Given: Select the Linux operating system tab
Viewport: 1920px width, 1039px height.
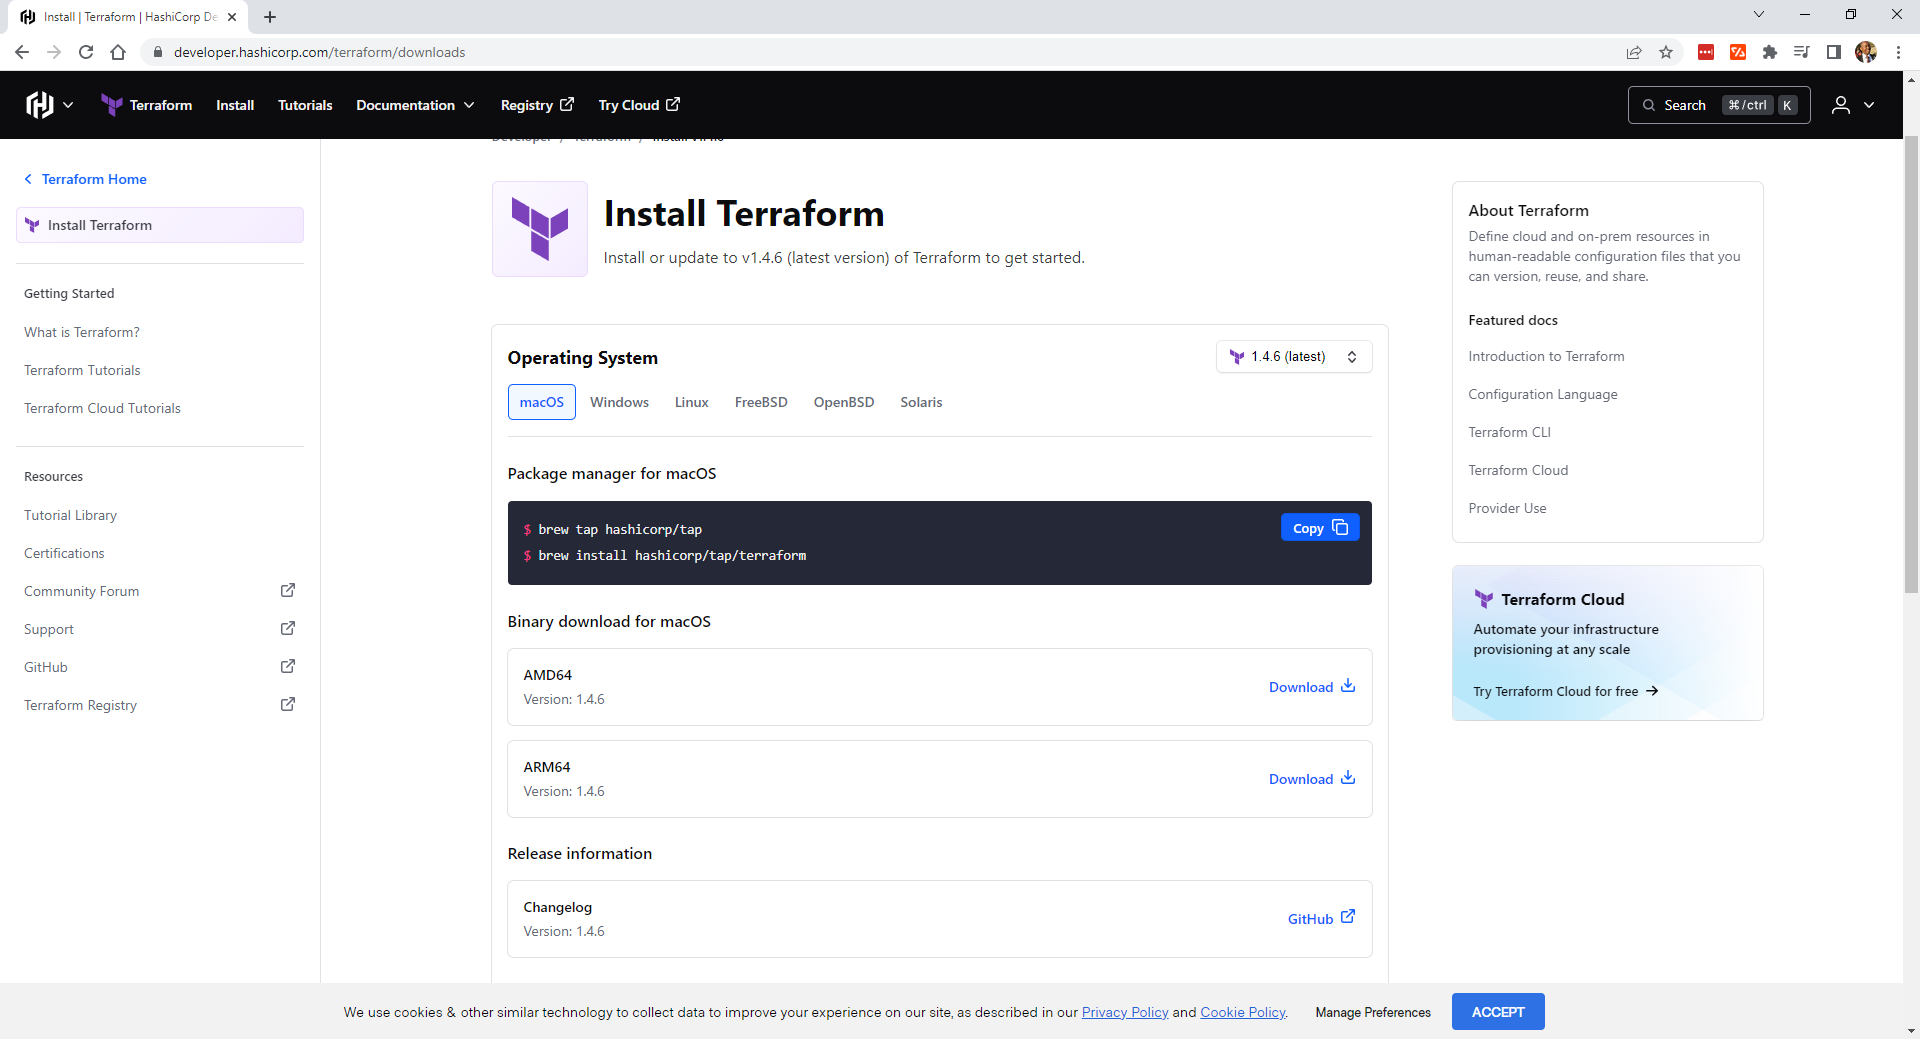Looking at the screenshot, I should point(691,402).
